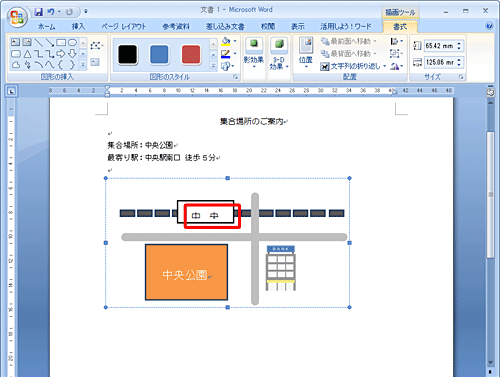This screenshot has height=377, width=500.
Task: Select the right brace shape
Action: [72, 65]
